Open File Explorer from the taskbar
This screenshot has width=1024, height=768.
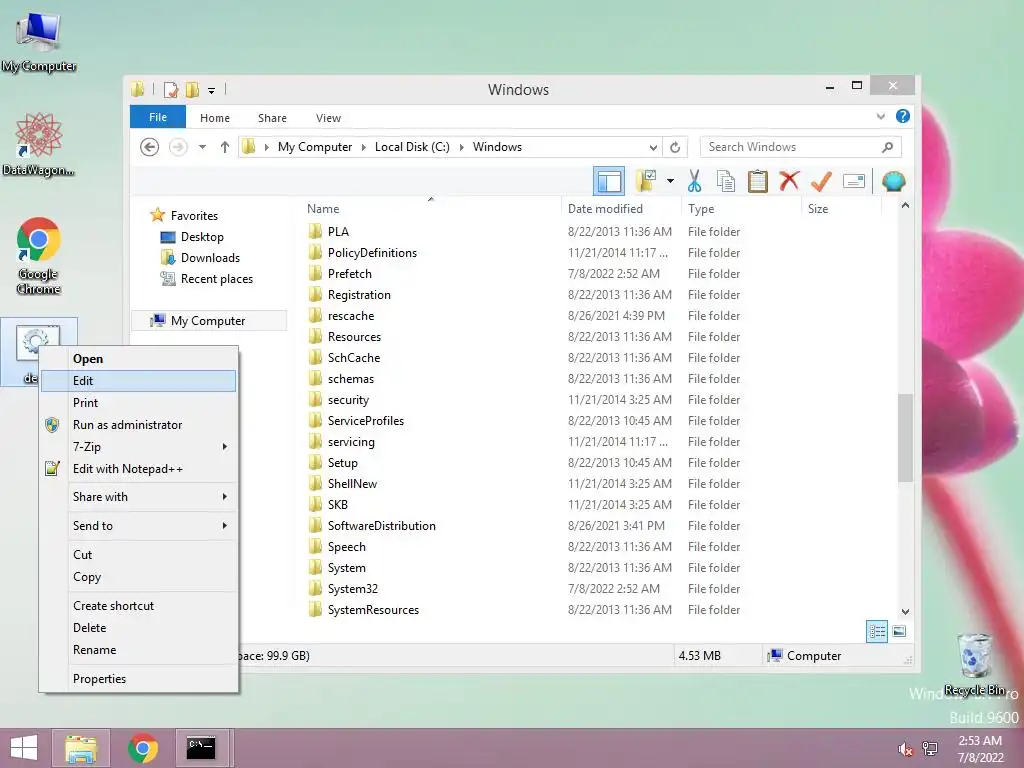pyautogui.click(x=81, y=748)
